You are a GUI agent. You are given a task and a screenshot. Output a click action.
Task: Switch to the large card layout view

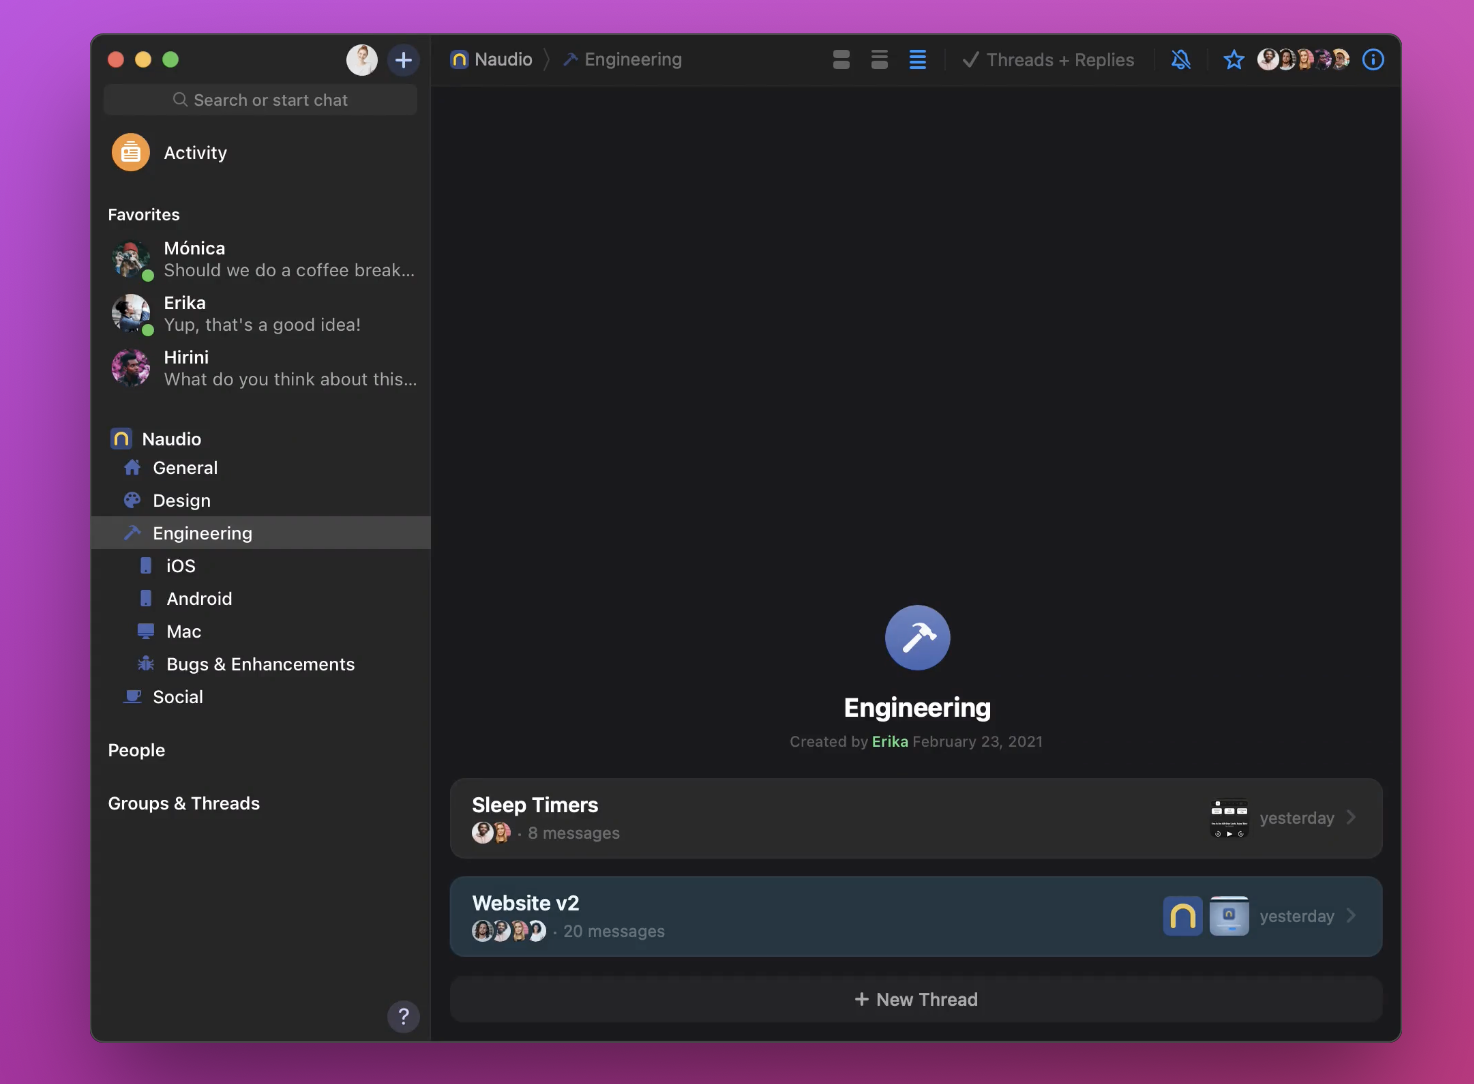coord(841,60)
